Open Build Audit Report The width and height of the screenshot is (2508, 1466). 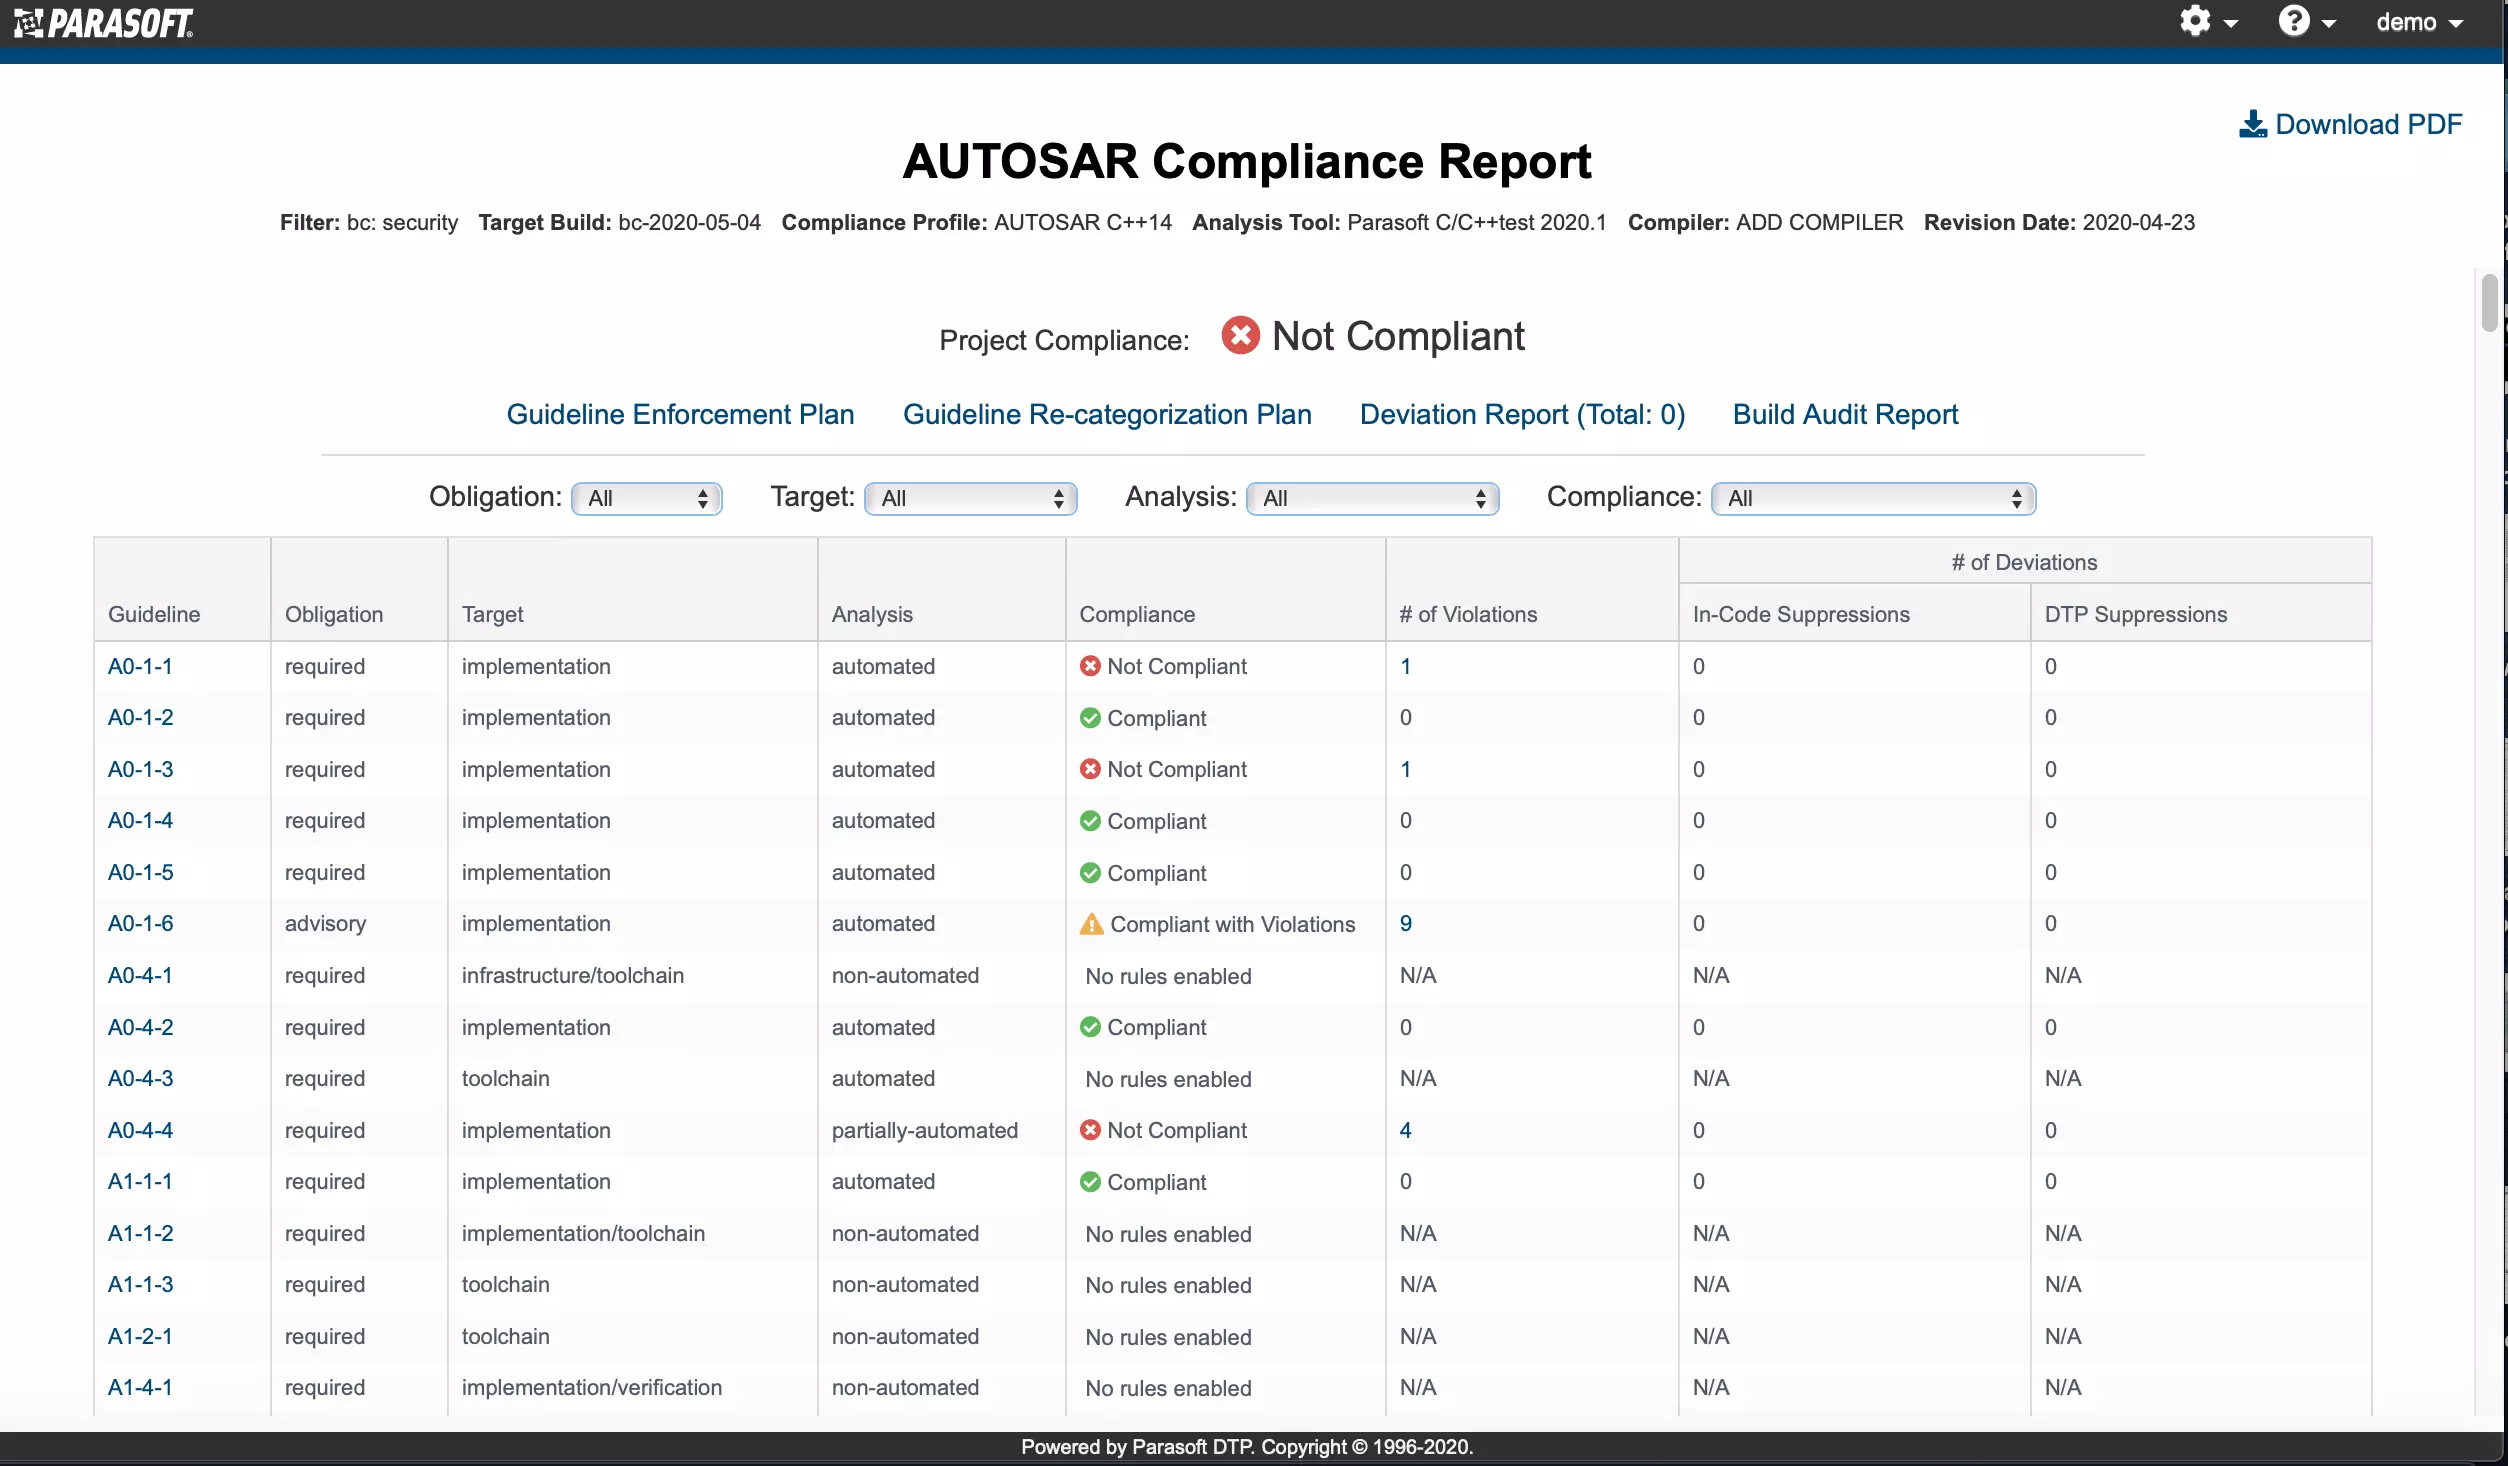tap(1845, 414)
